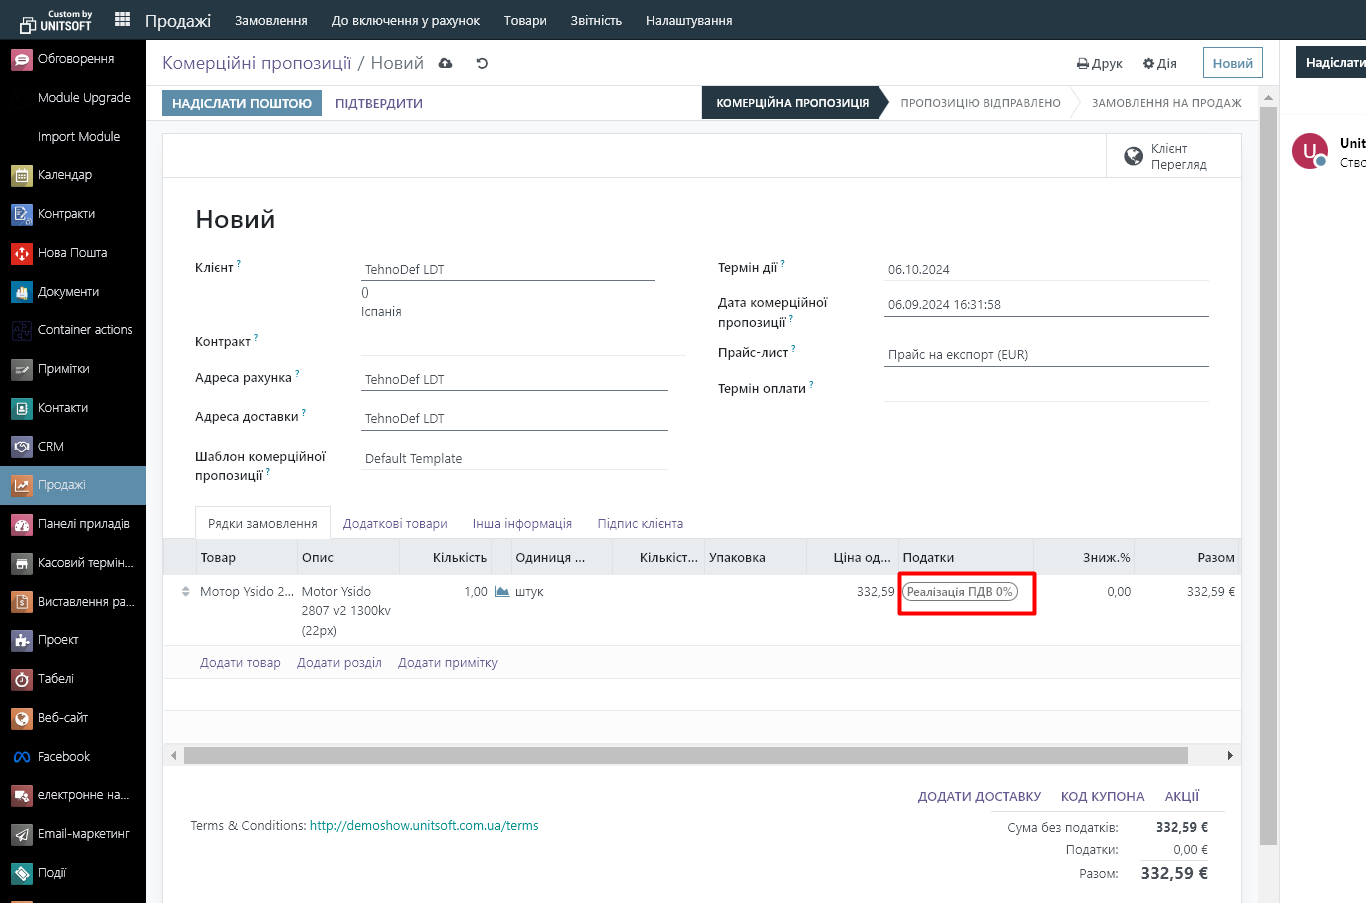Open the apps grid menu icon
The image size is (1366, 903).
123,19
